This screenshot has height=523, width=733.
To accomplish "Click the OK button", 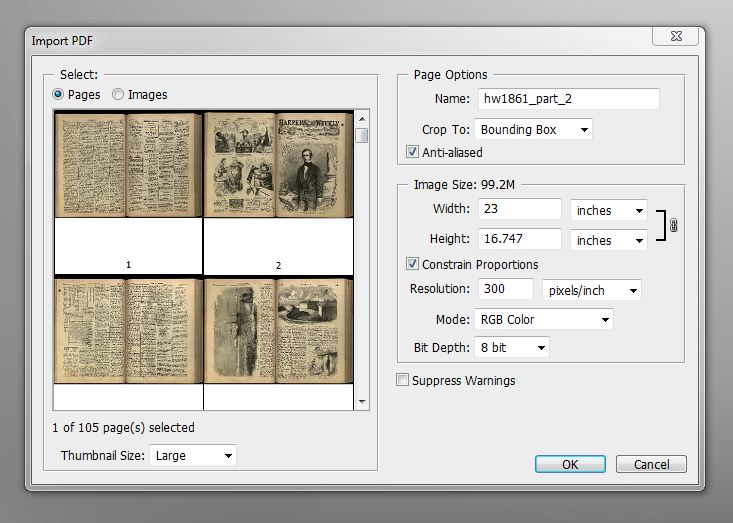I will point(570,464).
